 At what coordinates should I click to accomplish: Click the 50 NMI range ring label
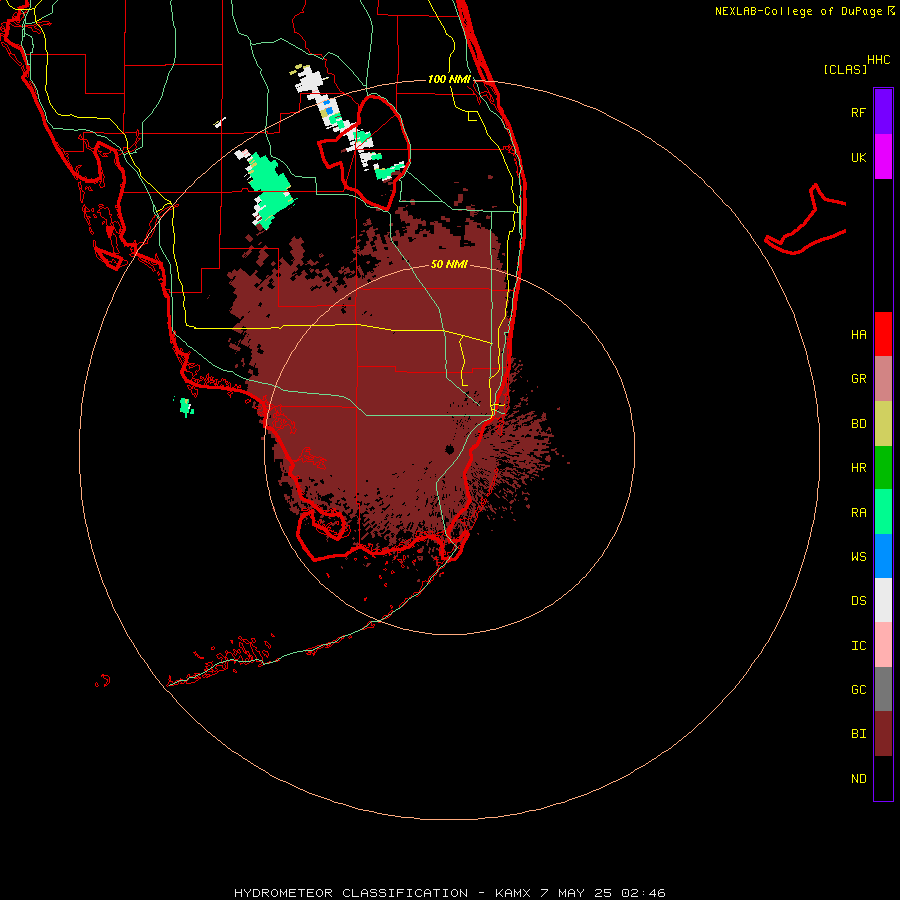coord(449,264)
